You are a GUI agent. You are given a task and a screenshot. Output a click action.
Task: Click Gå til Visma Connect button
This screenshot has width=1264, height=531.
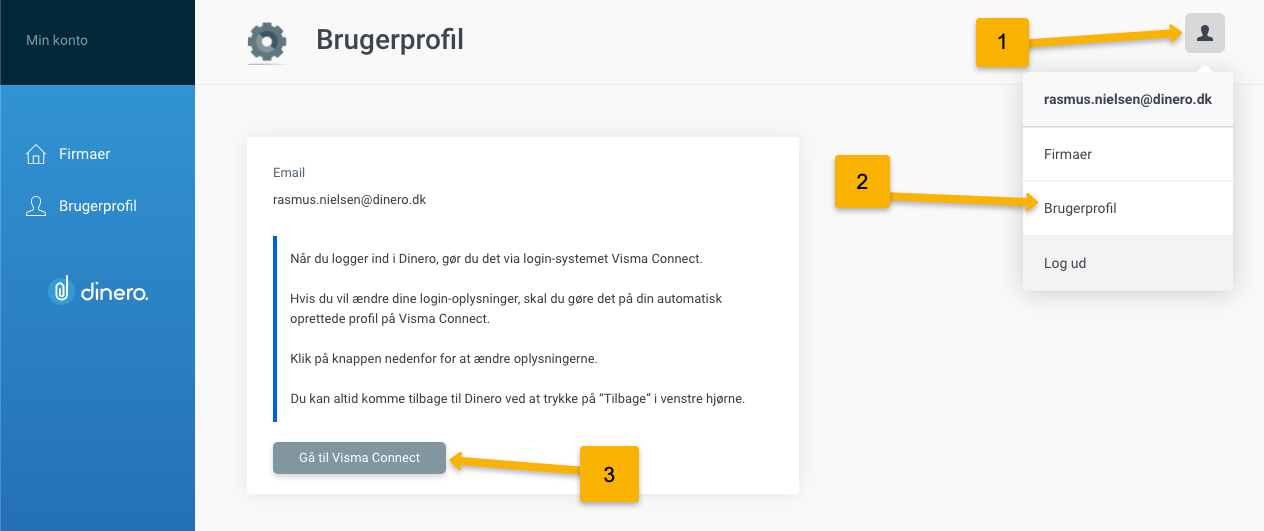coord(359,457)
